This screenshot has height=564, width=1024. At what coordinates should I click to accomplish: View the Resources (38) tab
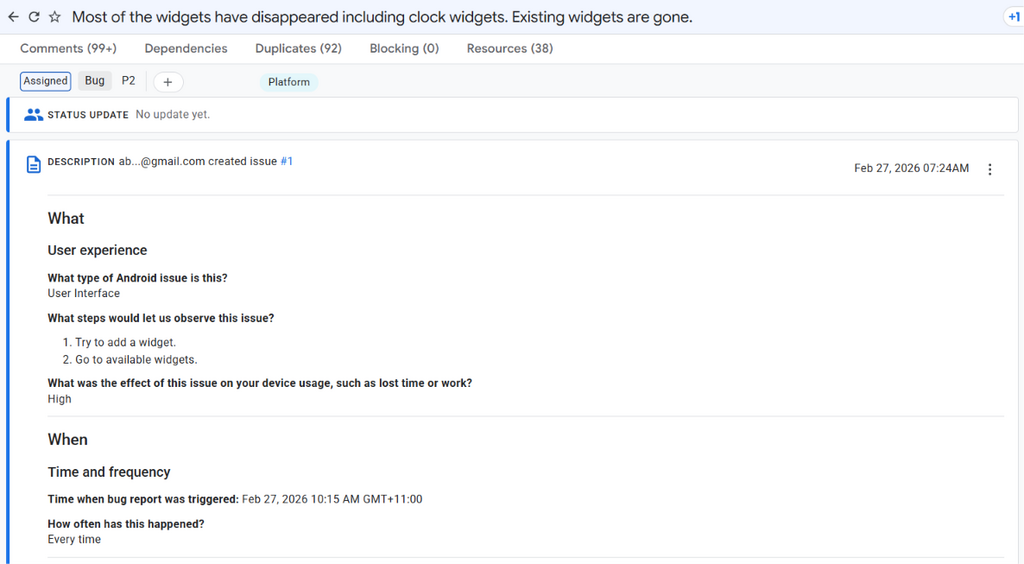(x=510, y=48)
